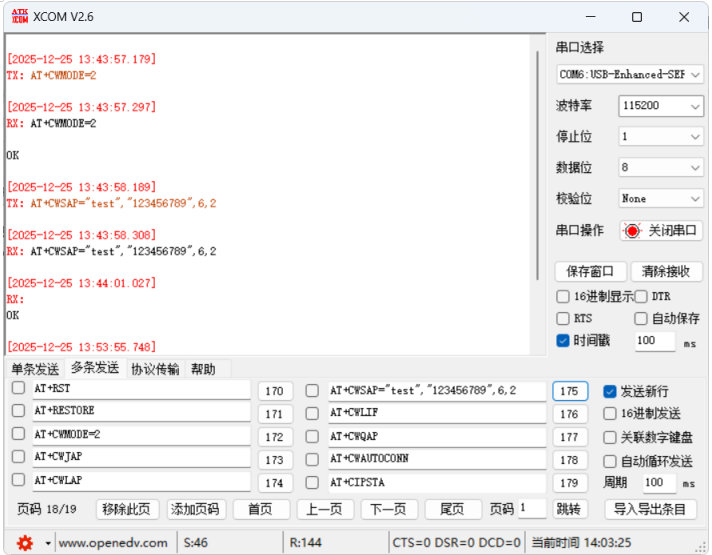Click the receive log vertical scrollbar
The height and width of the screenshot is (555, 712).
tap(538, 165)
